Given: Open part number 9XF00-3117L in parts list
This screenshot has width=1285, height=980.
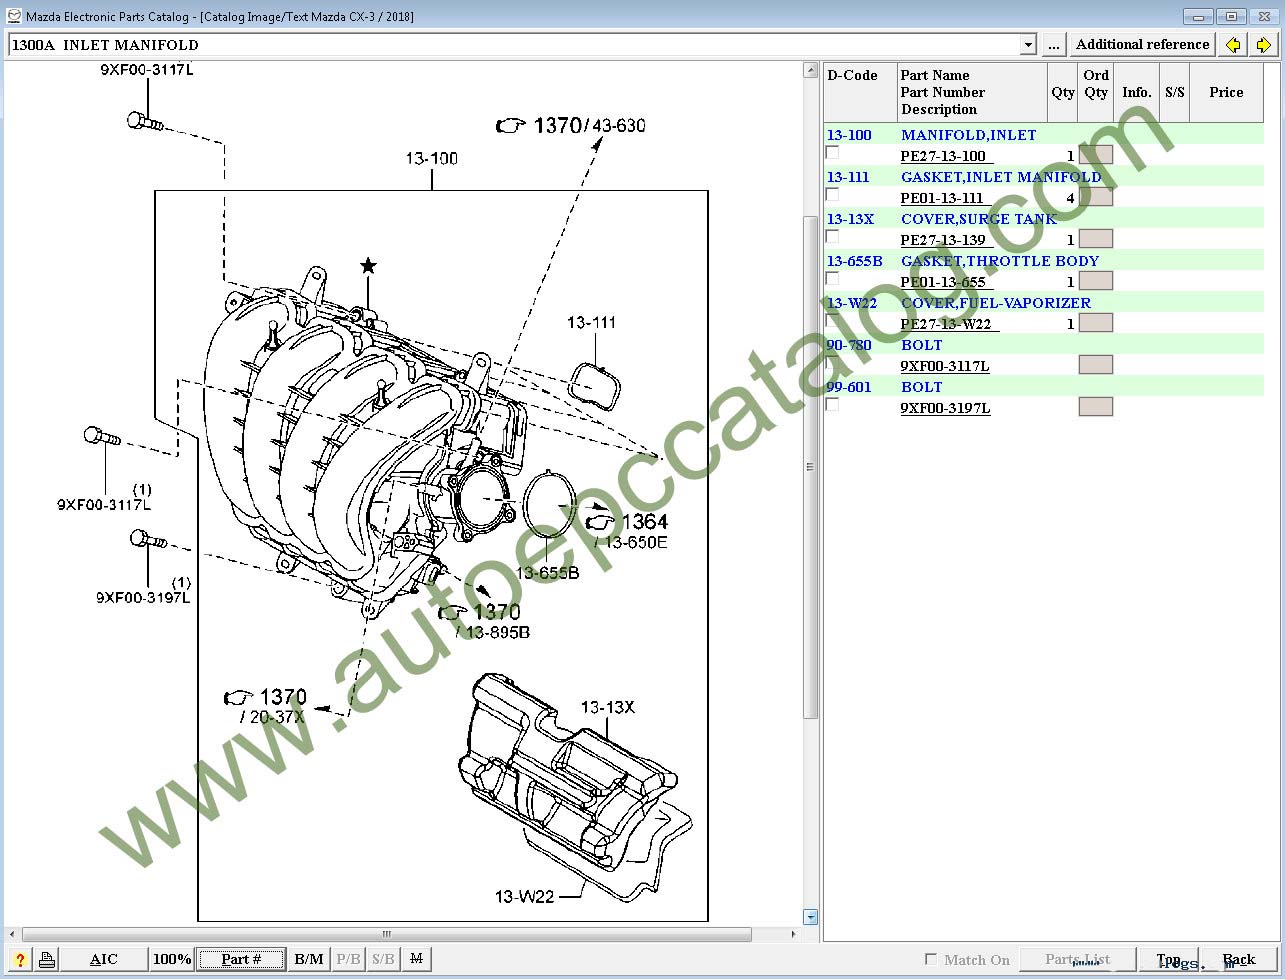Looking at the screenshot, I should [945, 366].
